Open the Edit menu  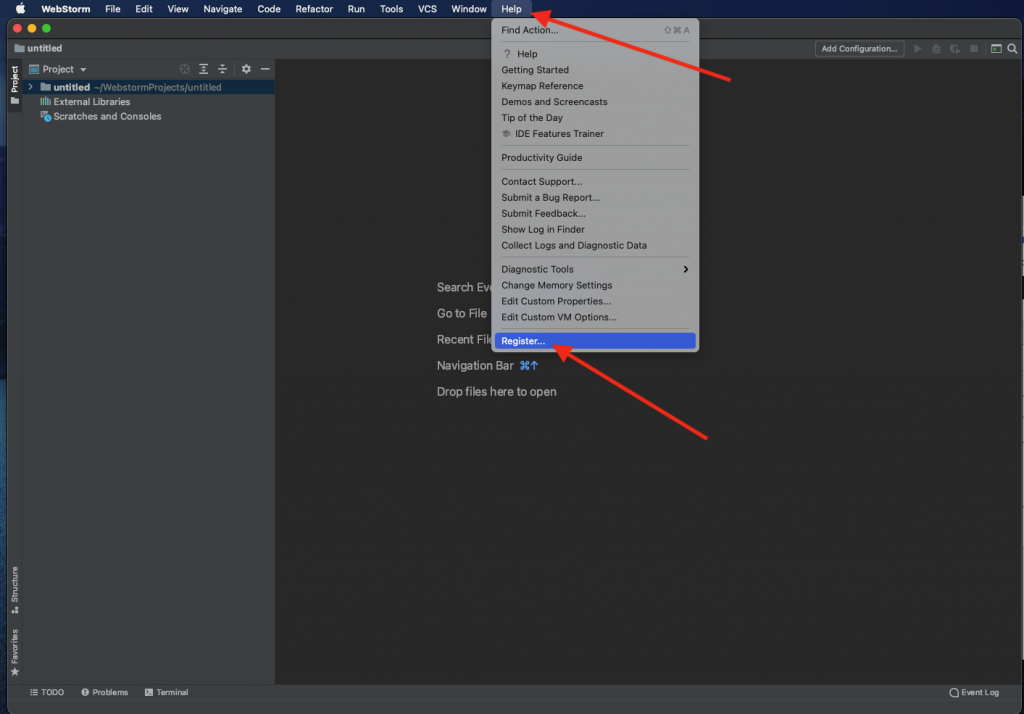144,8
